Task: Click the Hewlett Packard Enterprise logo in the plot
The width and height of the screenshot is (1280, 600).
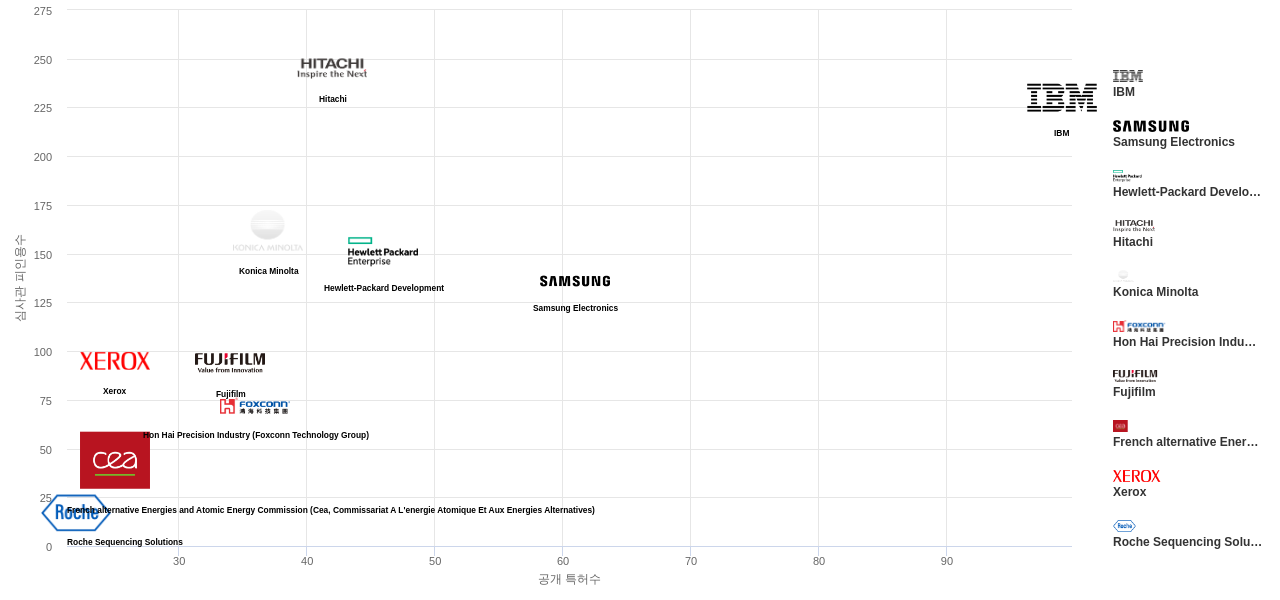Action: [x=383, y=251]
